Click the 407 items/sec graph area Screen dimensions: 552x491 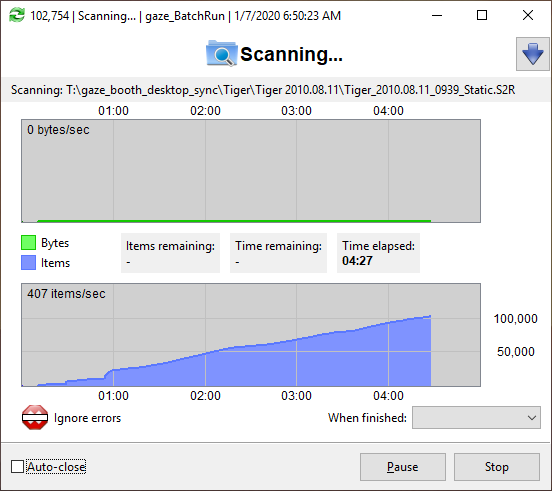coord(251,335)
